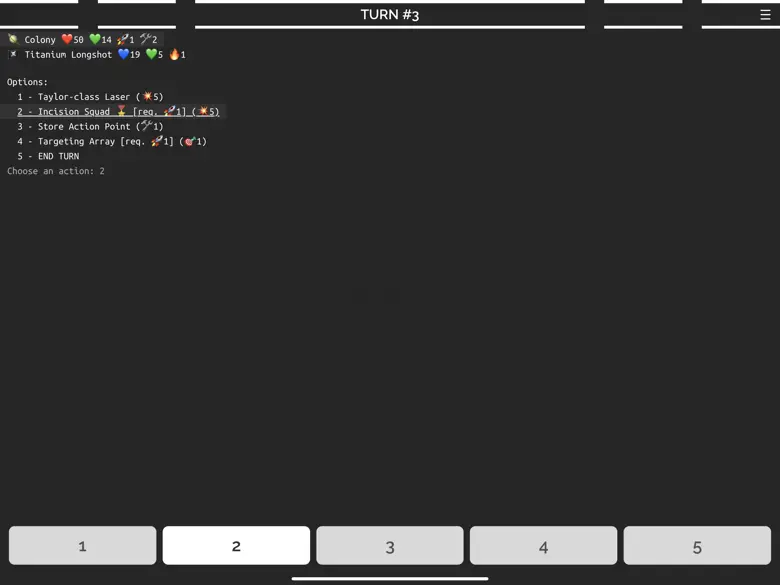Click the 'Options:' label
780x585 pixels.
tap(27, 82)
